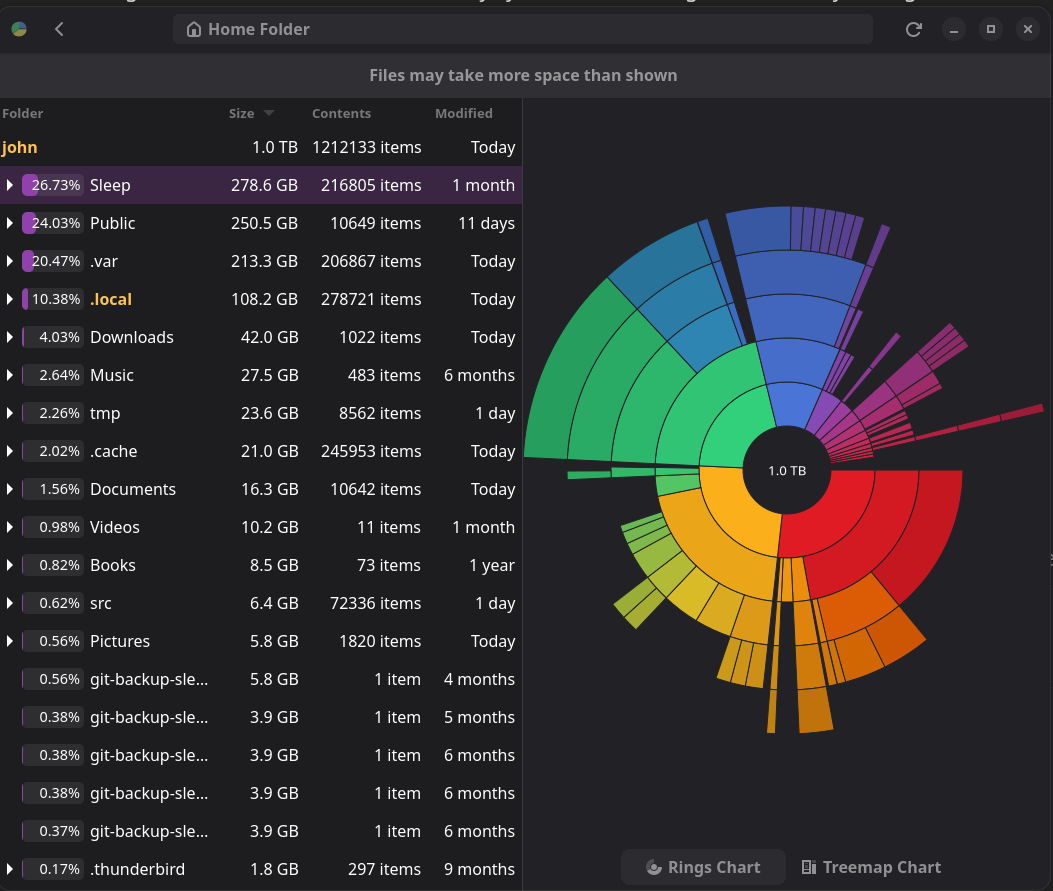The height and width of the screenshot is (891, 1053).
Task: Expand the .var folder tree
Action: 9,261
